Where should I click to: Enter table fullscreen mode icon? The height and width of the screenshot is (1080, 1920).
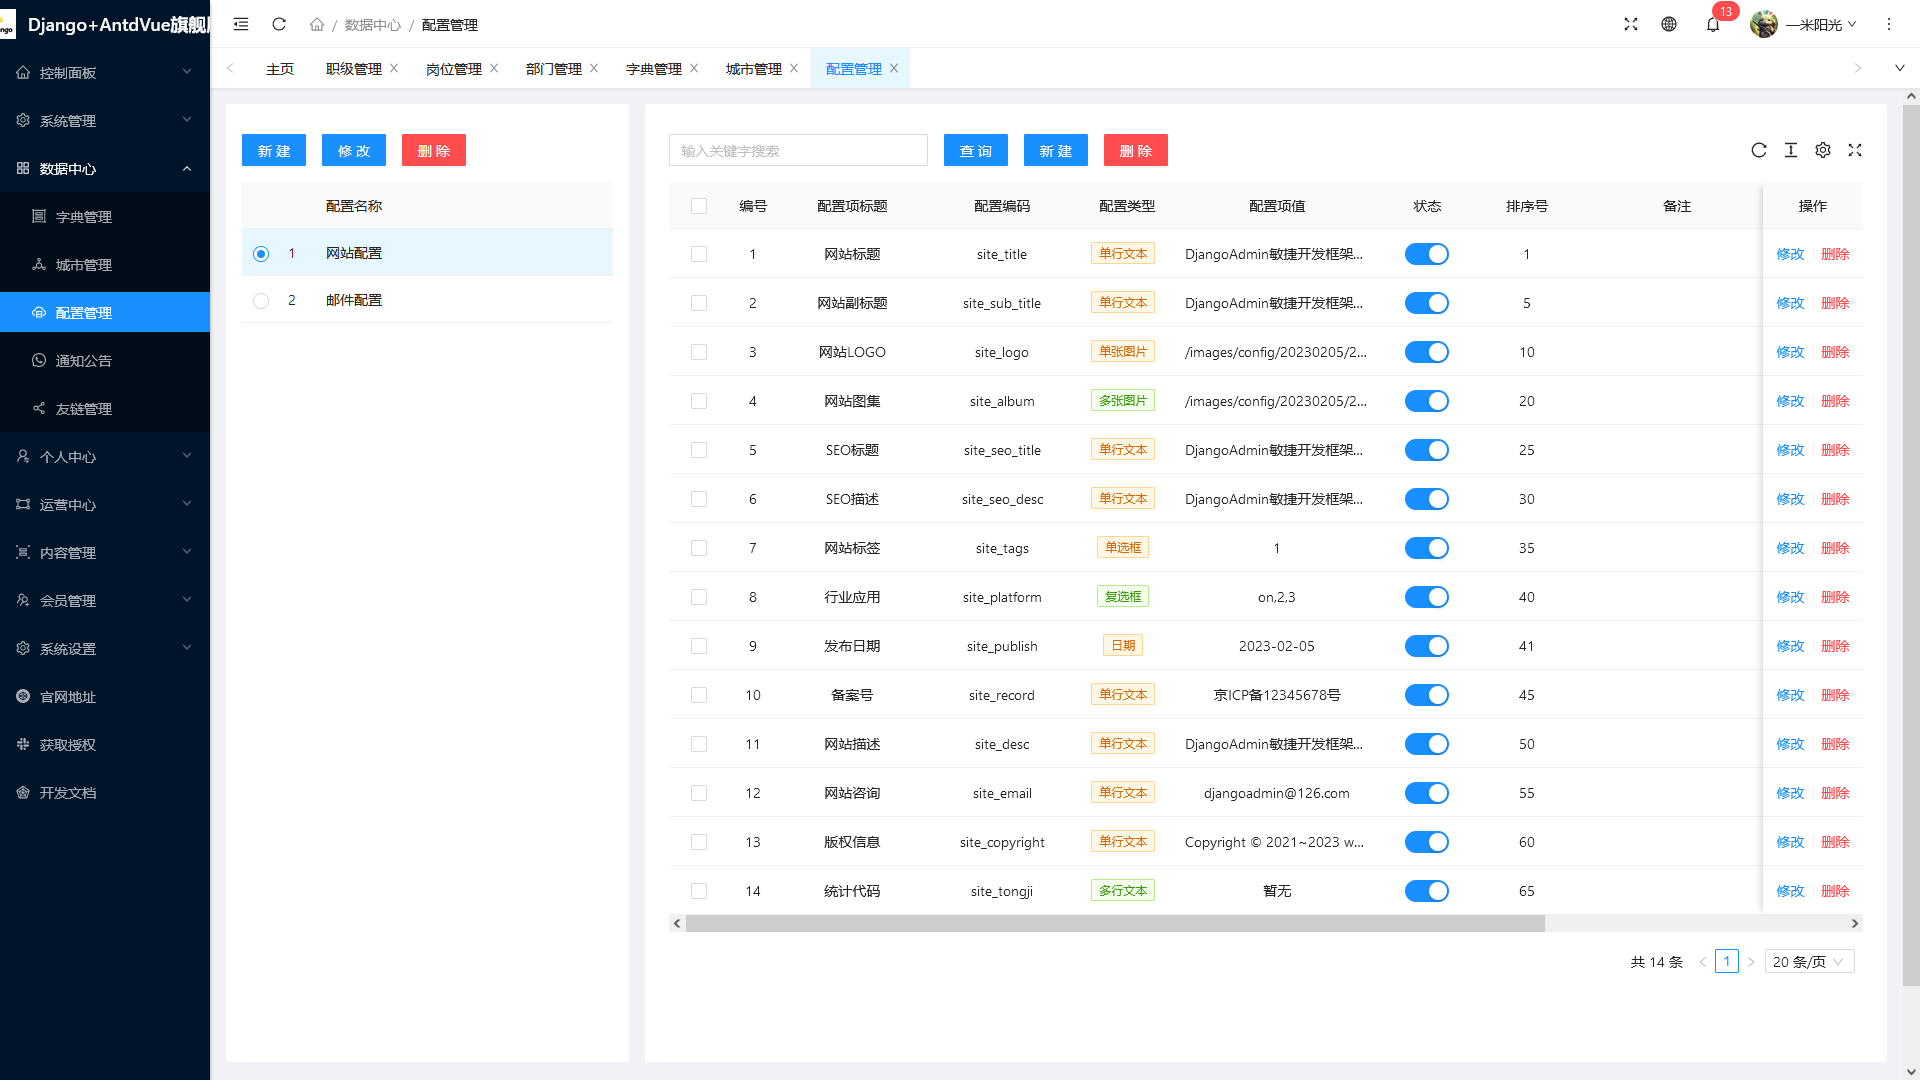(1855, 150)
